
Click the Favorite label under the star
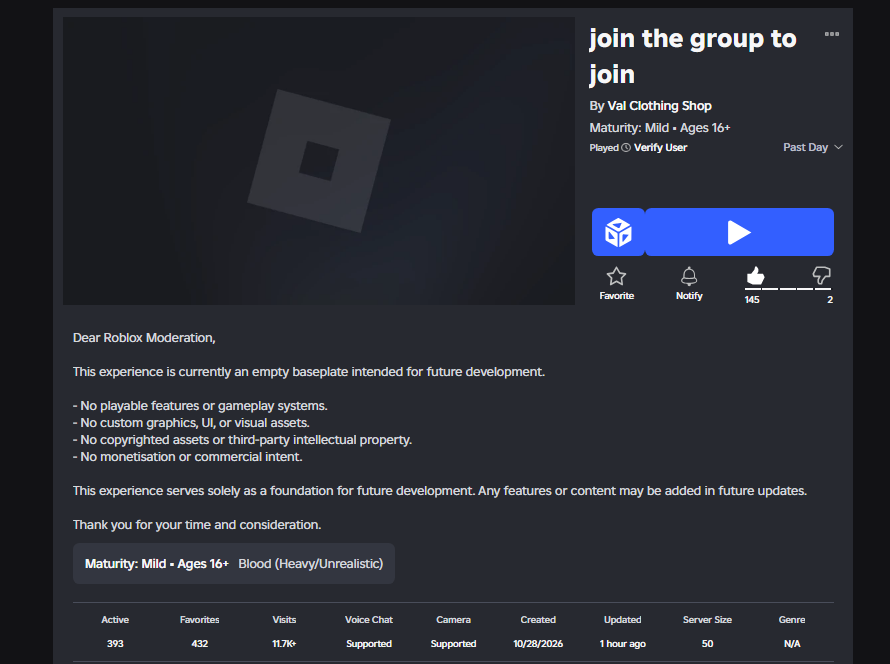click(616, 296)
